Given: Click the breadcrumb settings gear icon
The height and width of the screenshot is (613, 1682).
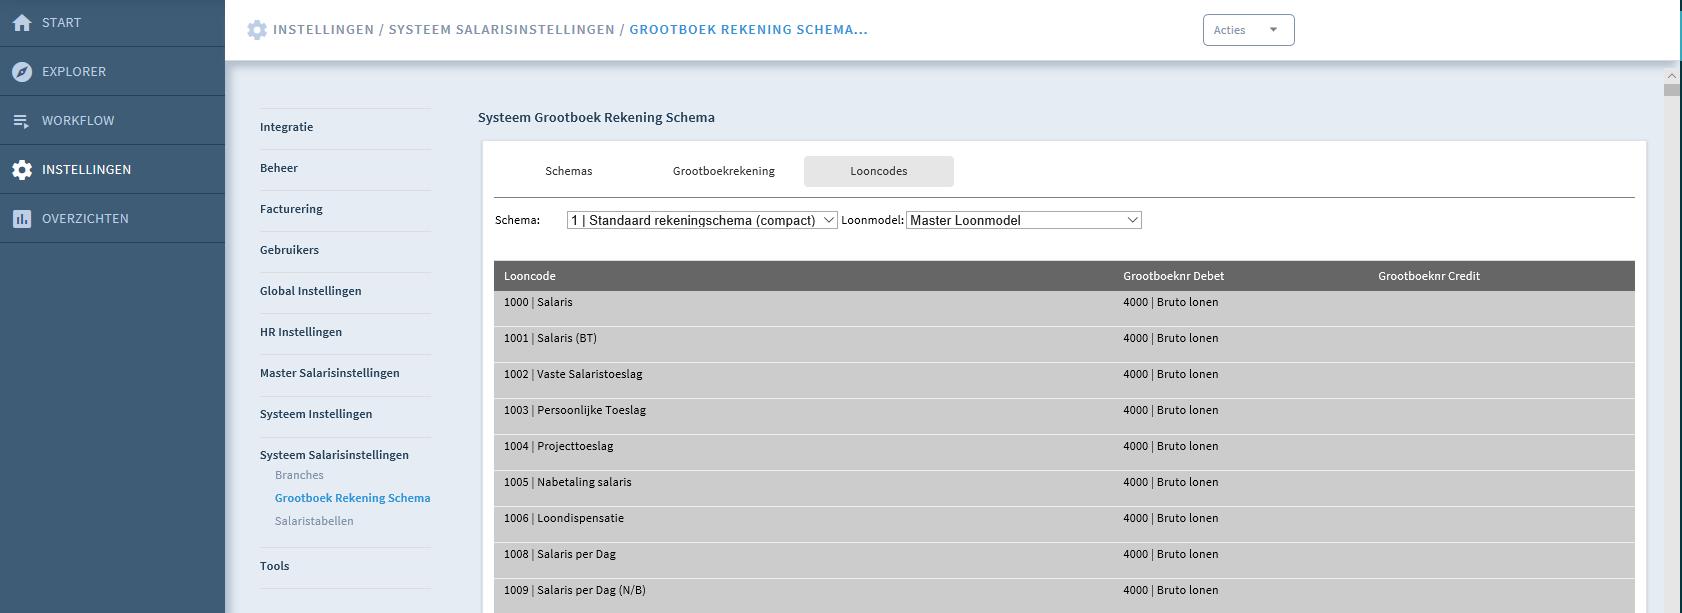Looking at the screenshot, I should tap(257, 30).
